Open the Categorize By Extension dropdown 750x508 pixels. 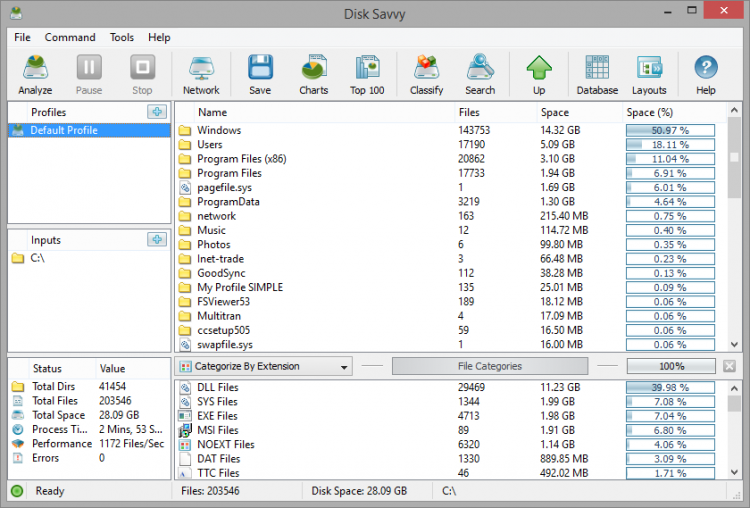pos(264,366)
